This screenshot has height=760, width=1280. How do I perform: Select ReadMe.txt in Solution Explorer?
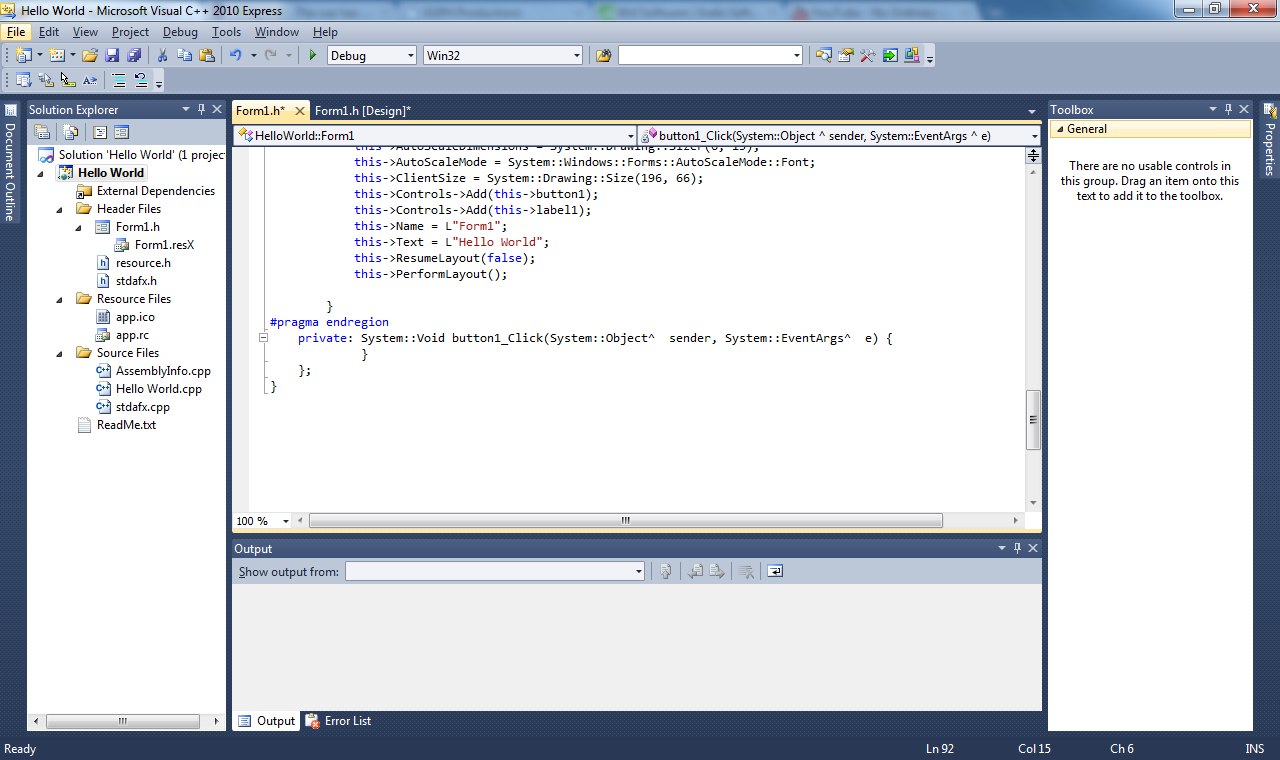[126, 425]
